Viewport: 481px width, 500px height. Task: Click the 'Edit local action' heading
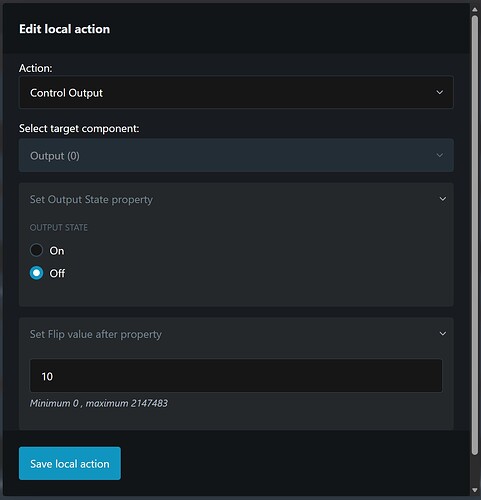point(64,29)
